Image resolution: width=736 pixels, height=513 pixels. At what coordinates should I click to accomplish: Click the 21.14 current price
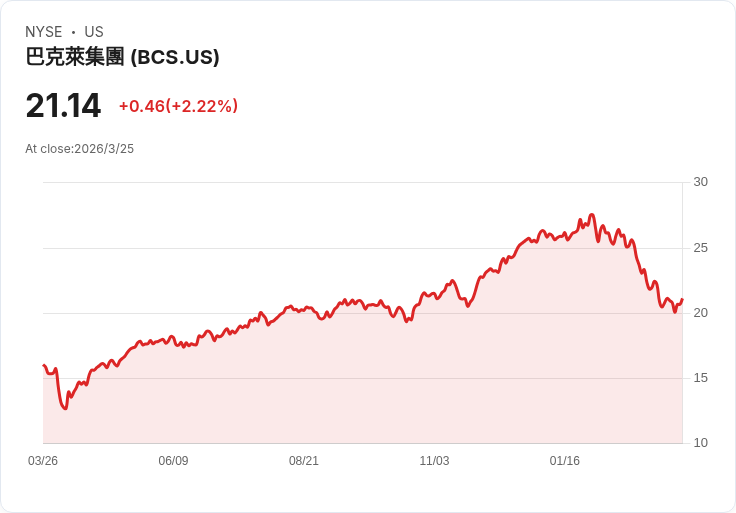(63, 106)
